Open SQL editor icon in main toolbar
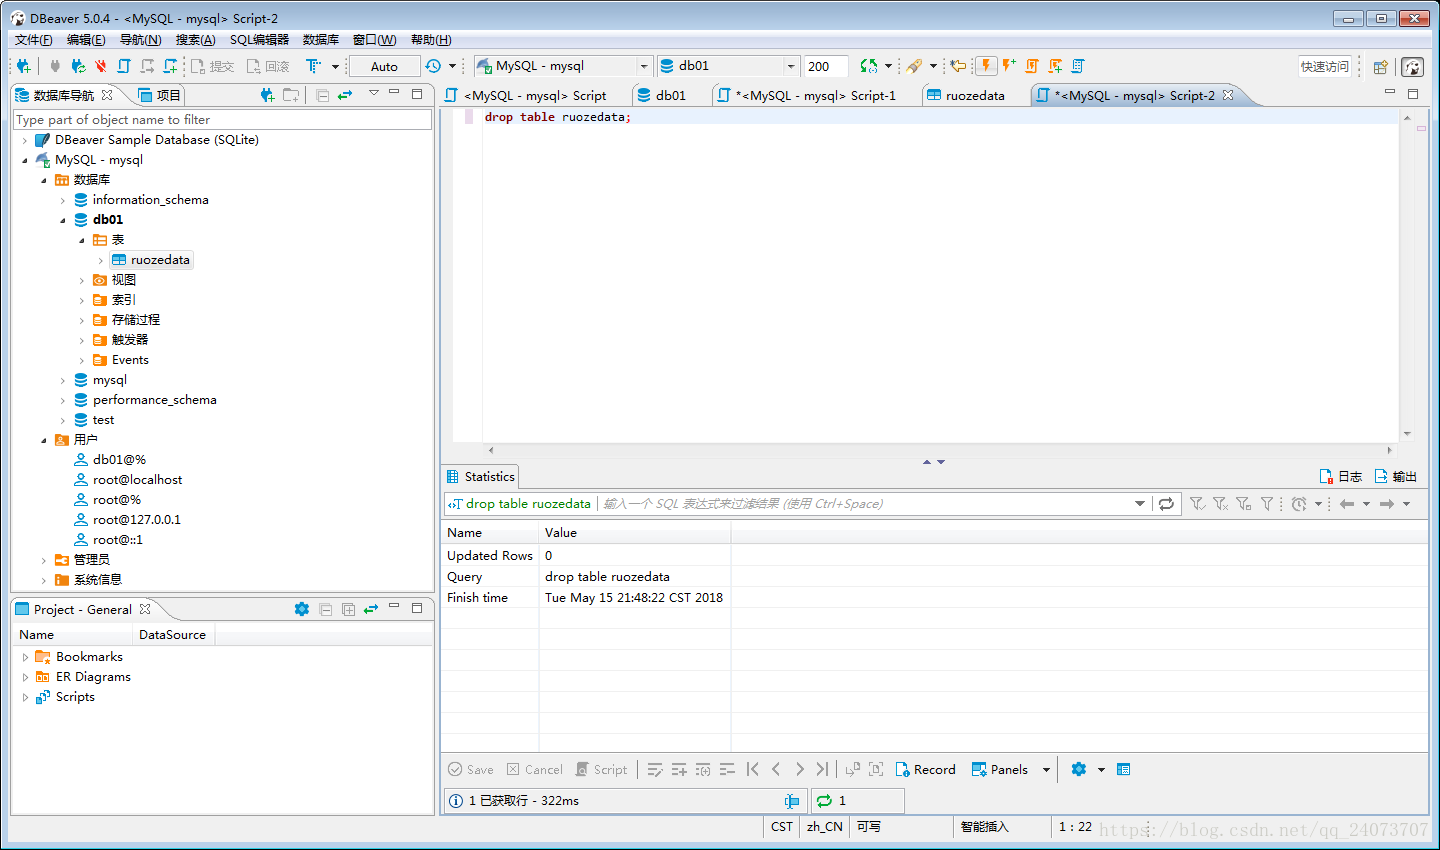This screenshot has height=850, width=1440. coord(124,66)
